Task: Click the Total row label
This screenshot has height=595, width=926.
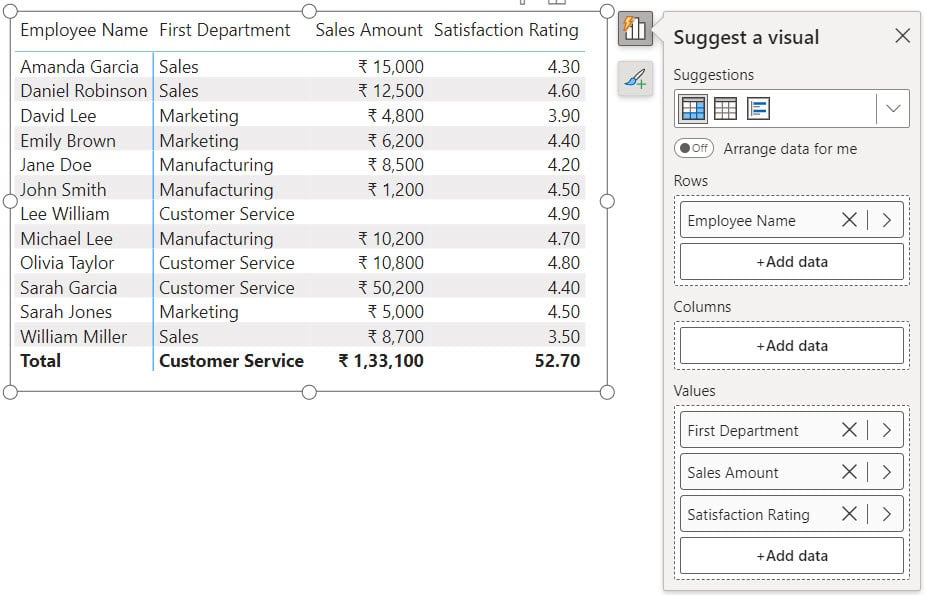Action: click(x=40, y=361)
